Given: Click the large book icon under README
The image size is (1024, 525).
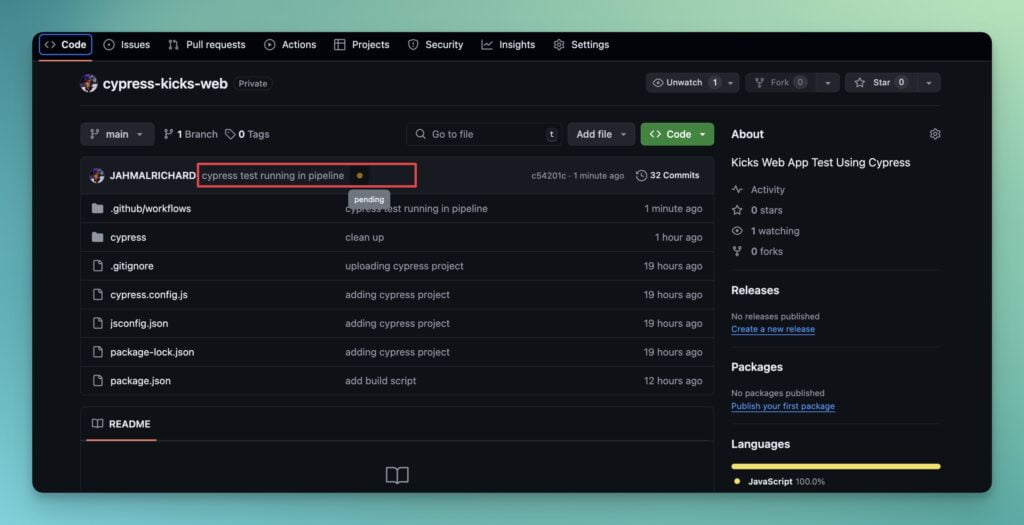Looking at the screenshot, I should point(397,475).
